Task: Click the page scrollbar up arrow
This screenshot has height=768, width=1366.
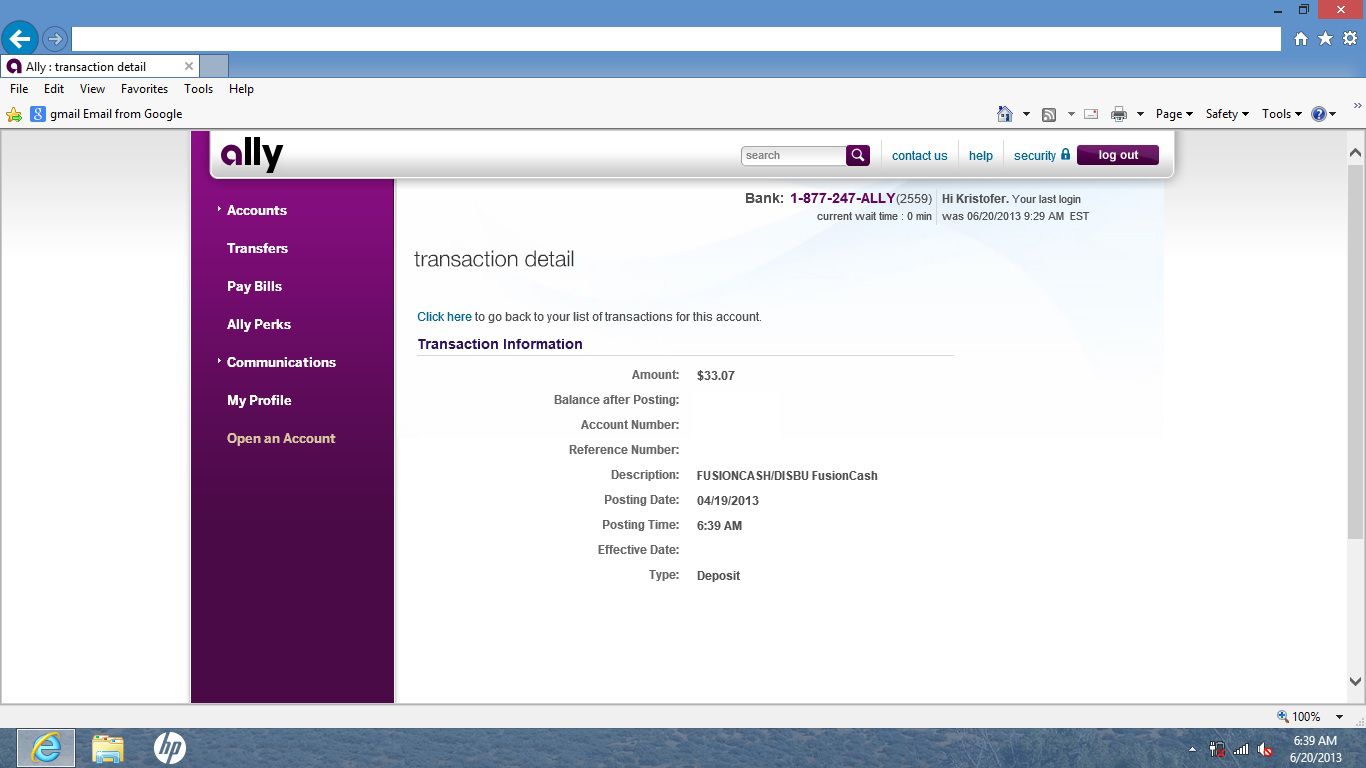Action: [x=1356, y=154]
